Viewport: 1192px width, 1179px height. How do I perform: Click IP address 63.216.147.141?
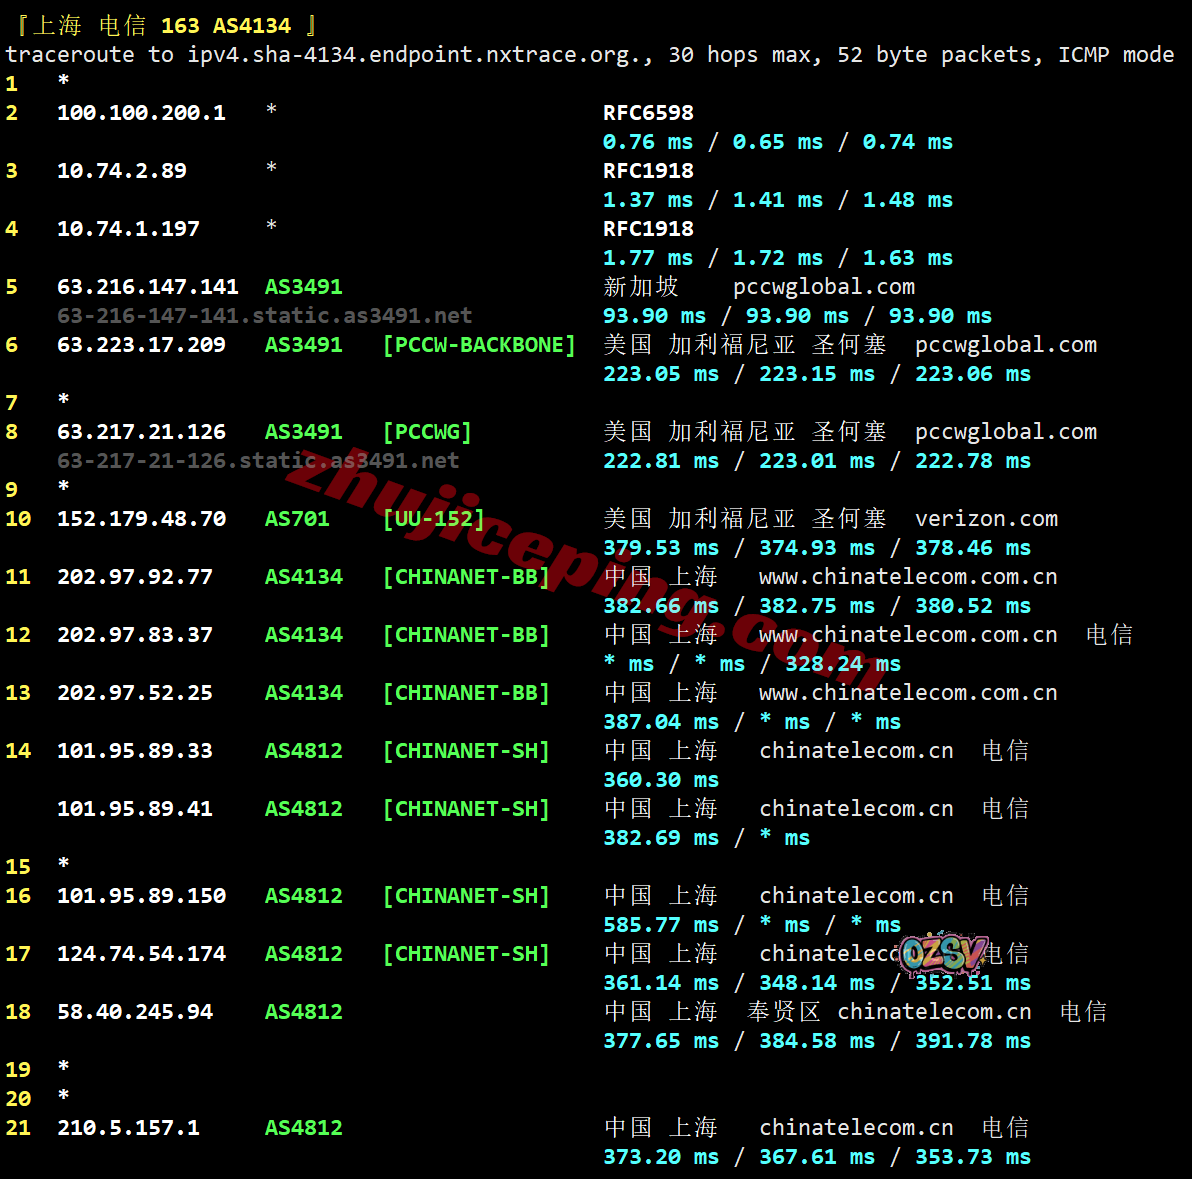pyautogui.click(x=148, y=287)
